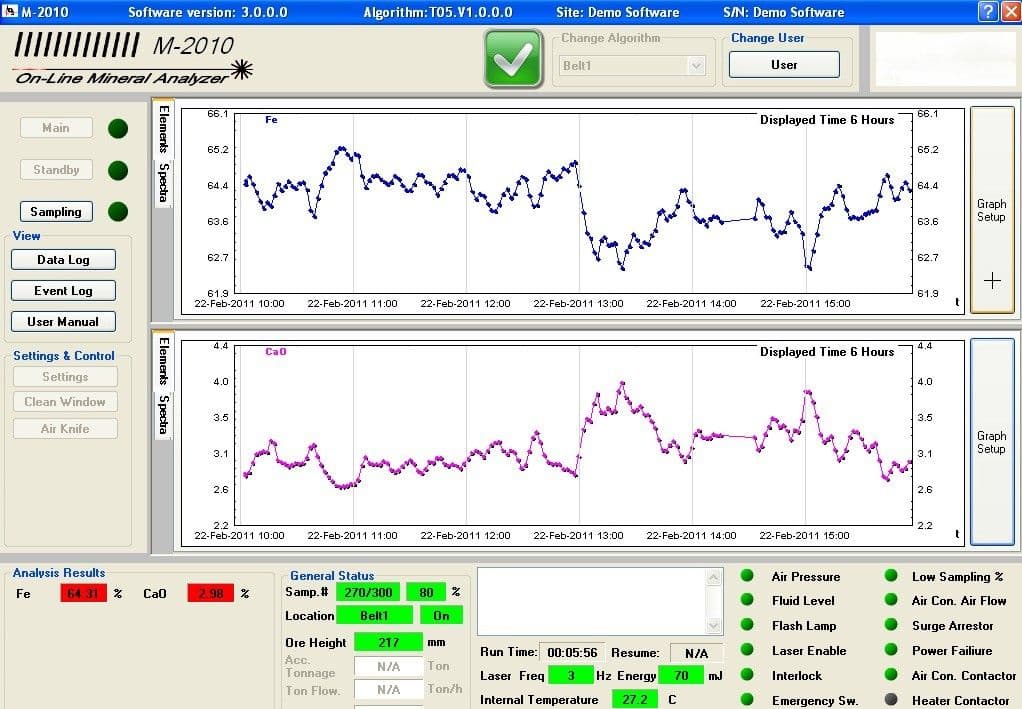Open the Change Algorithm Belt1 dropdown
This screenshot has width=1022, height=709.
pyautogui.click(x=697, y=65)
